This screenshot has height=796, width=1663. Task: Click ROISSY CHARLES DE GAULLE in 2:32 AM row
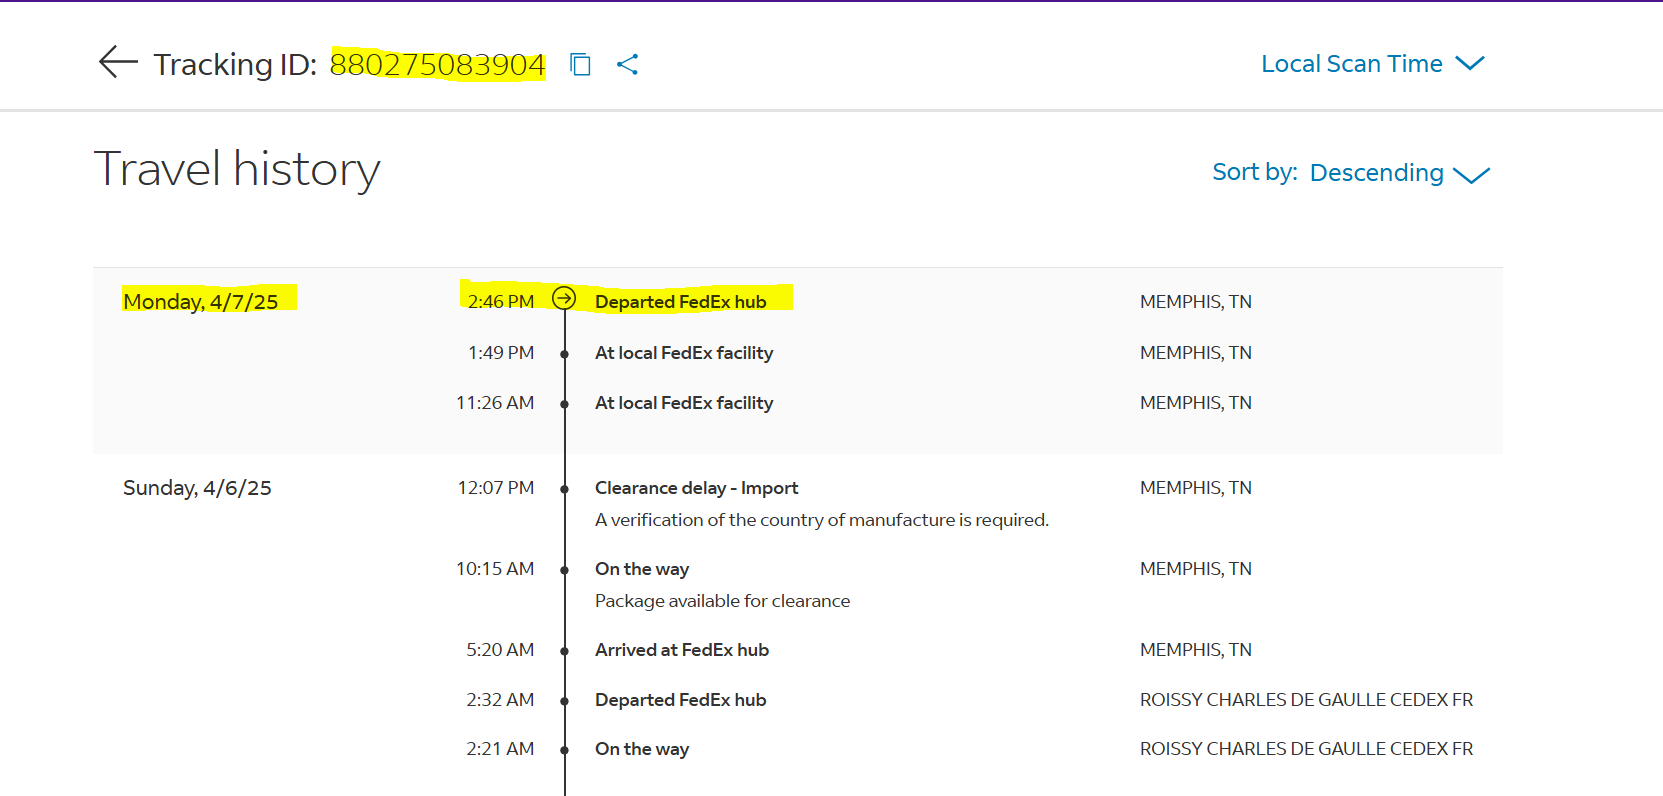pyautogui.click(x=1306, y=699)
